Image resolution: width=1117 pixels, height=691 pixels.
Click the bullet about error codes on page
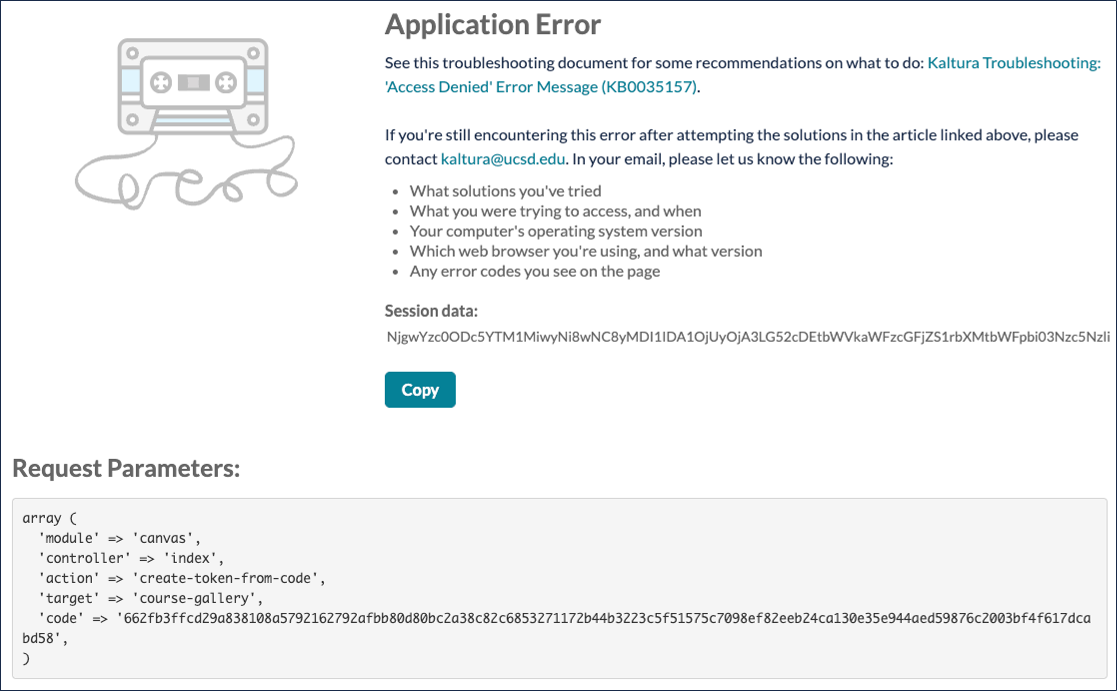pos(535,271)
